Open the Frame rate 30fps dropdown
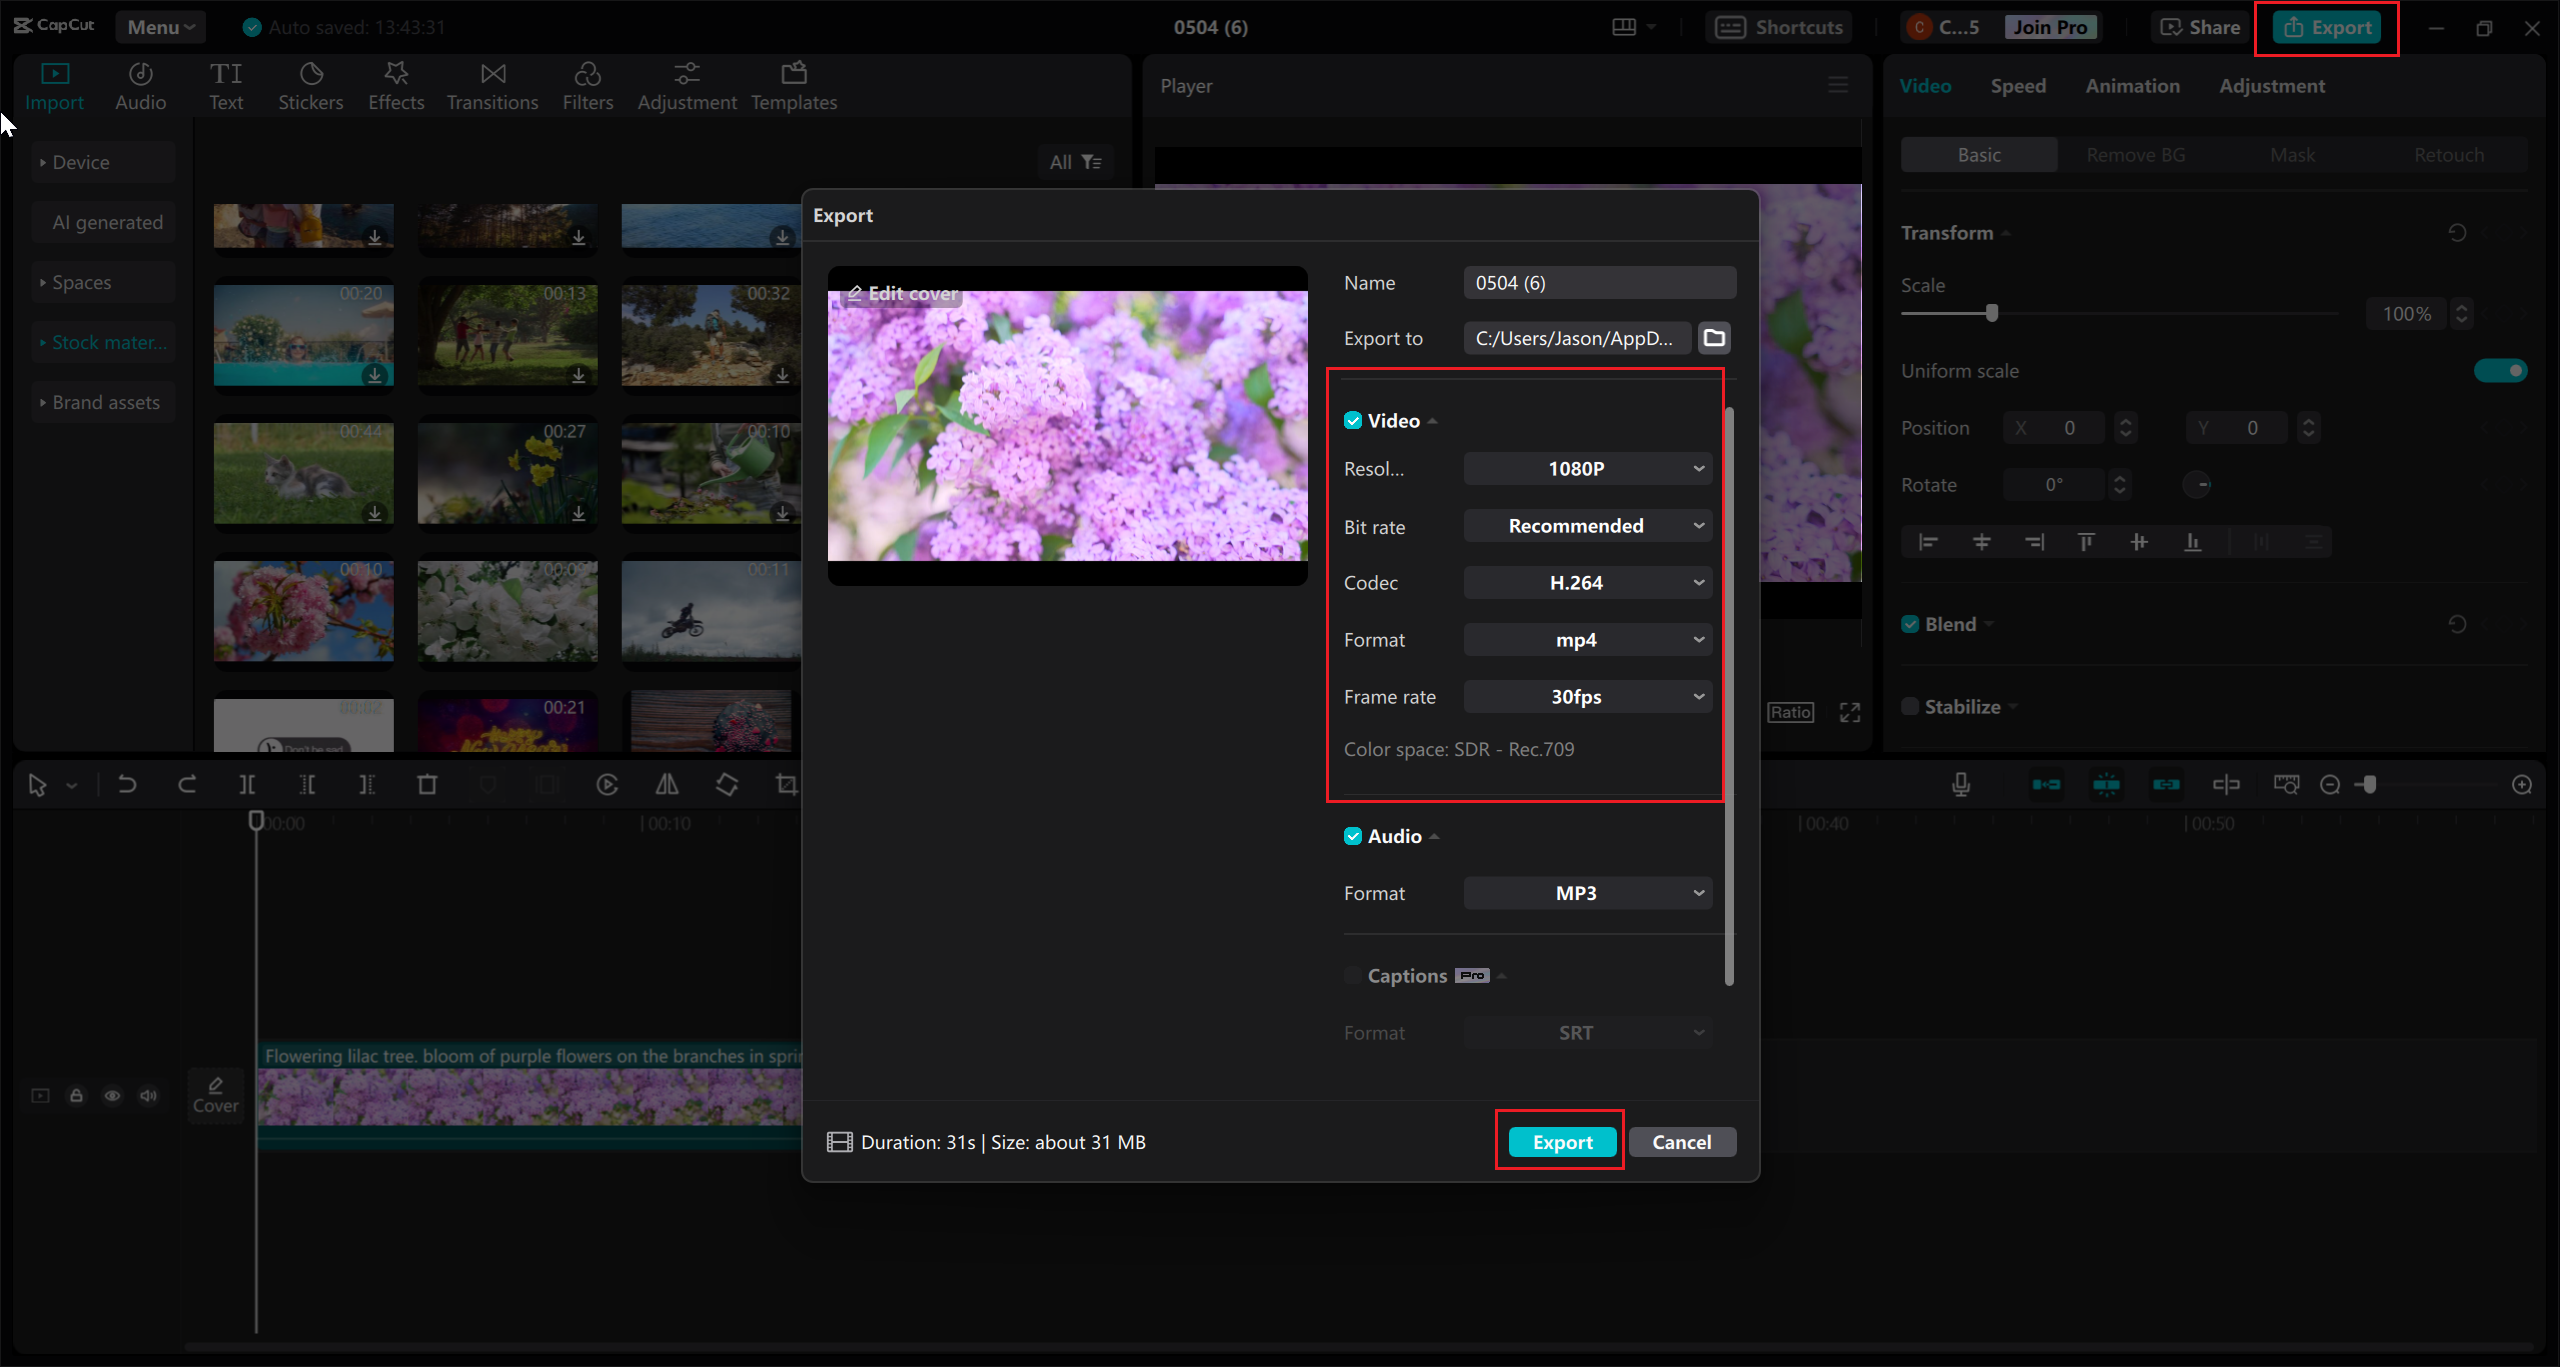 click(x=1588, y=697)
